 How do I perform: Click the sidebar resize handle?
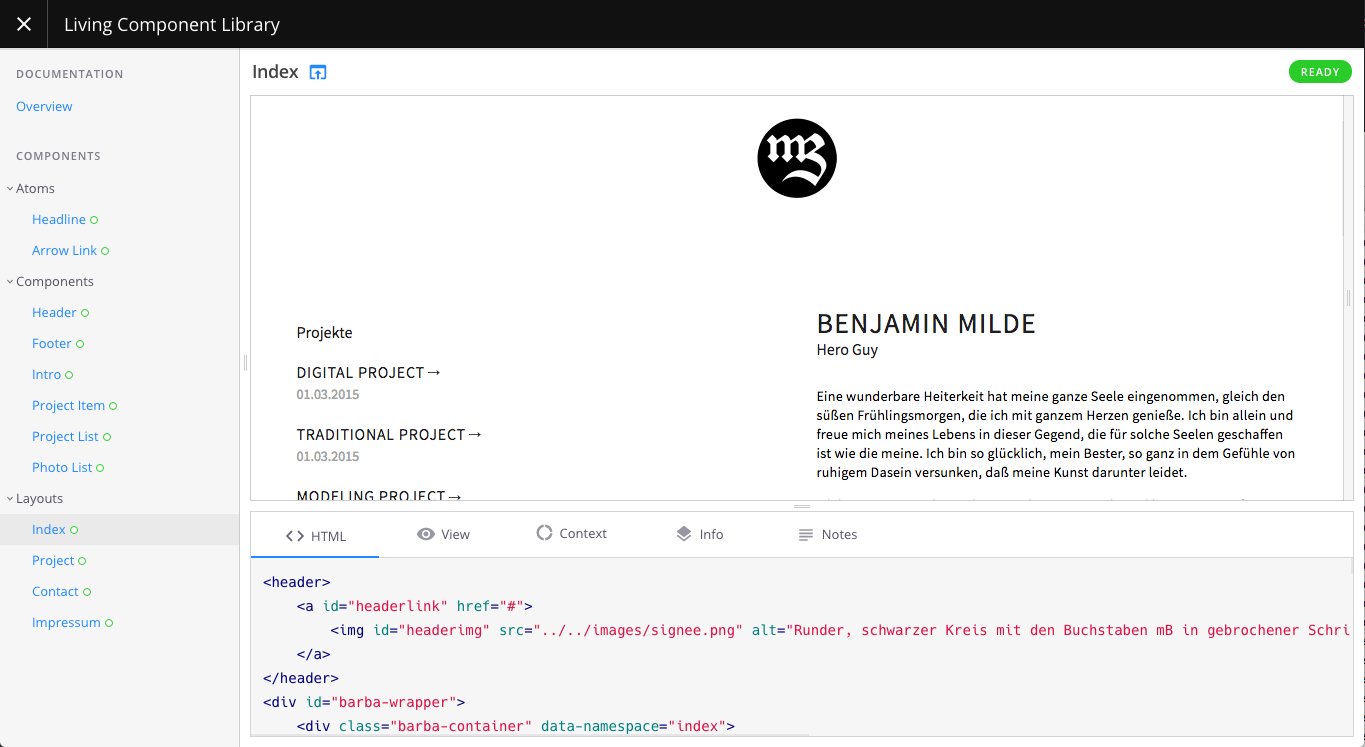(245, 364)
